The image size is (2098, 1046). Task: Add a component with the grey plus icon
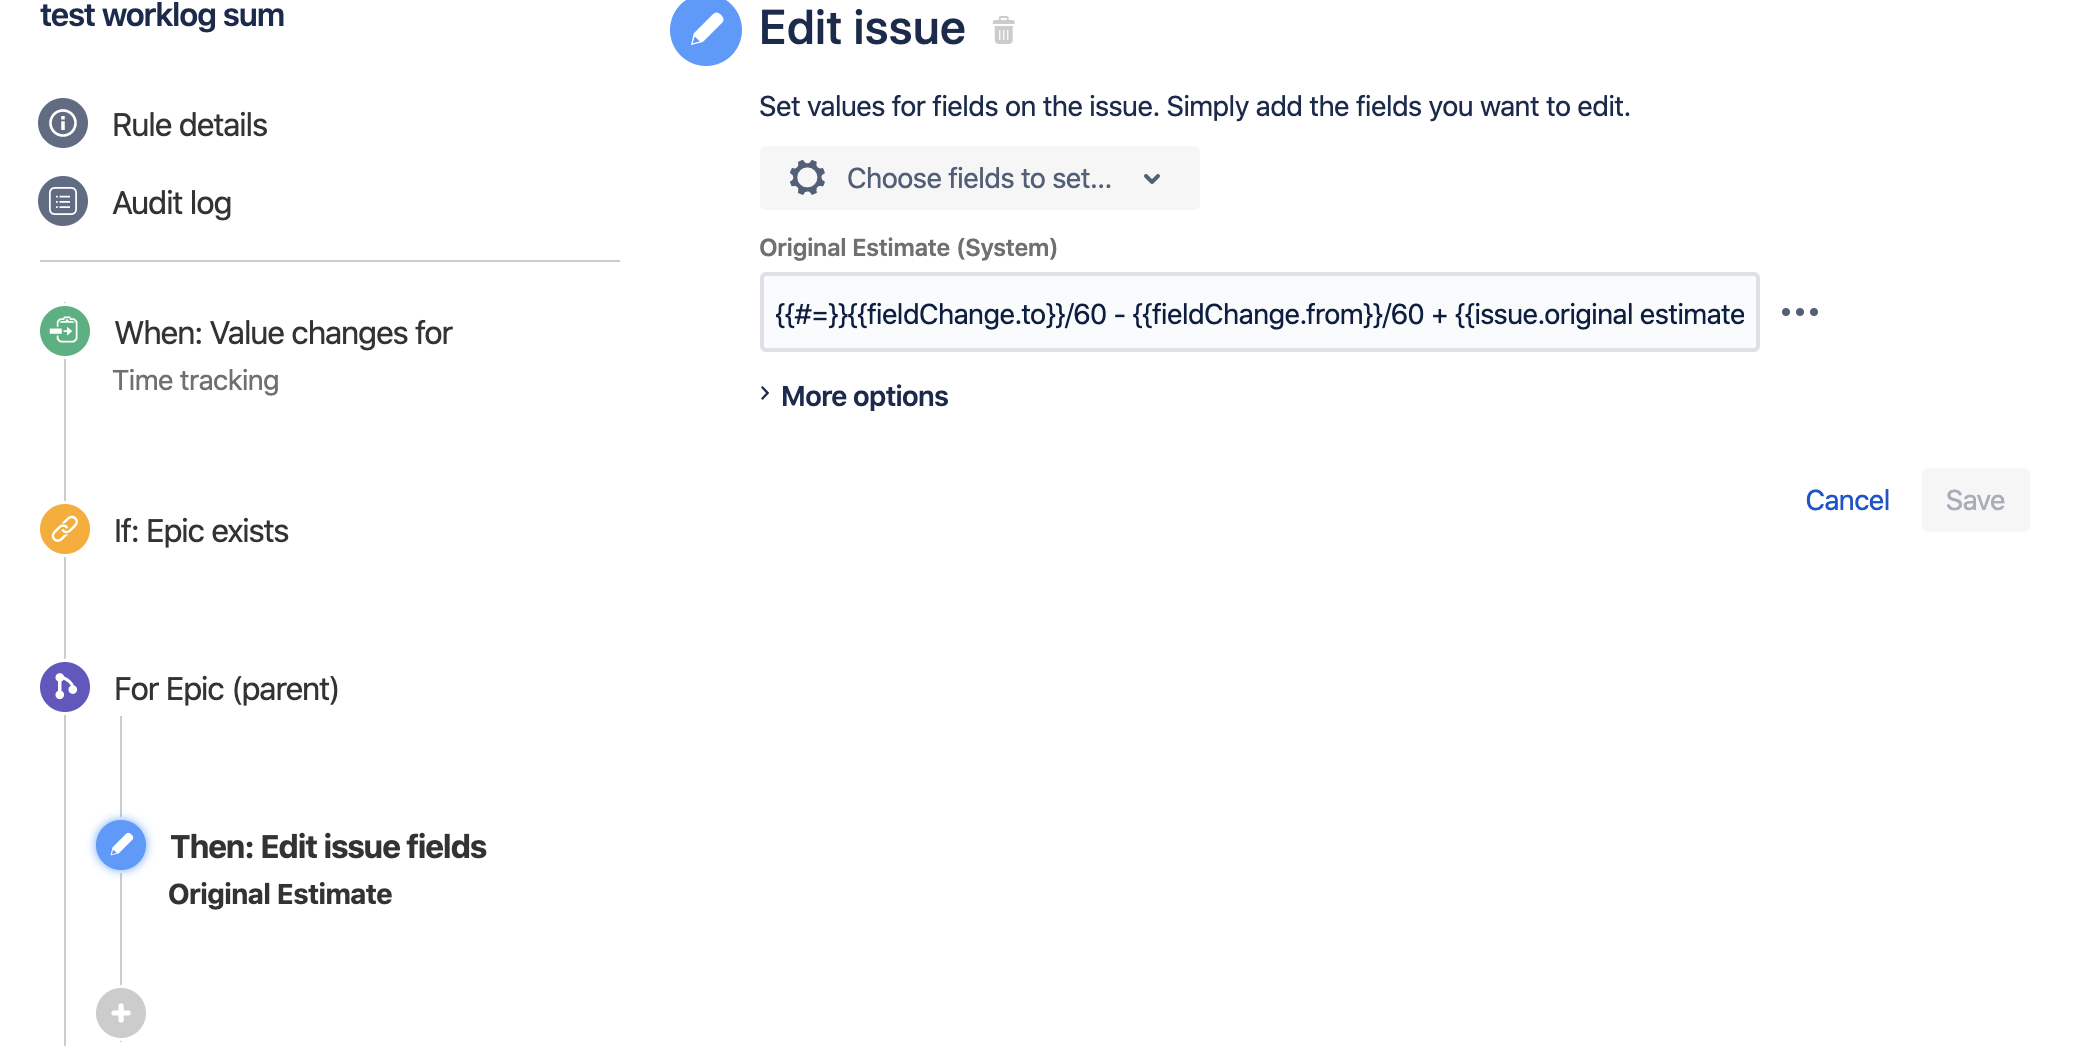coord(121,1013)
